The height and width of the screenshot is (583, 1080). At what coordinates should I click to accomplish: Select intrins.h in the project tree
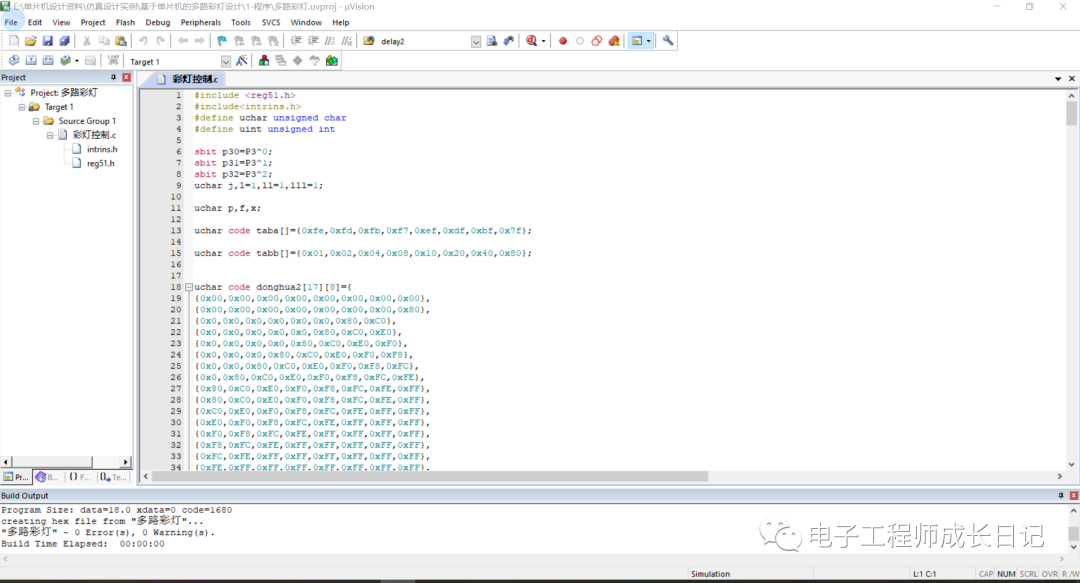102,150
